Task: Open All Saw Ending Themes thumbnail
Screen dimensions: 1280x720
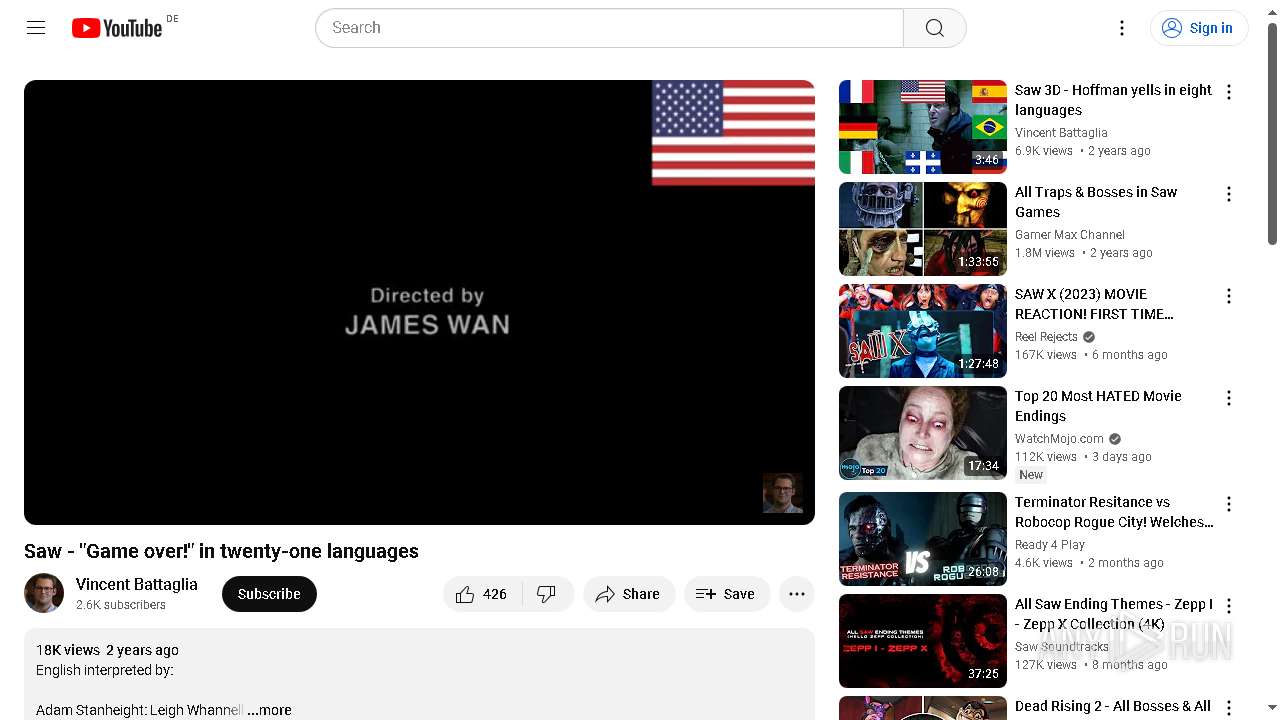Action: pos(923,641)
